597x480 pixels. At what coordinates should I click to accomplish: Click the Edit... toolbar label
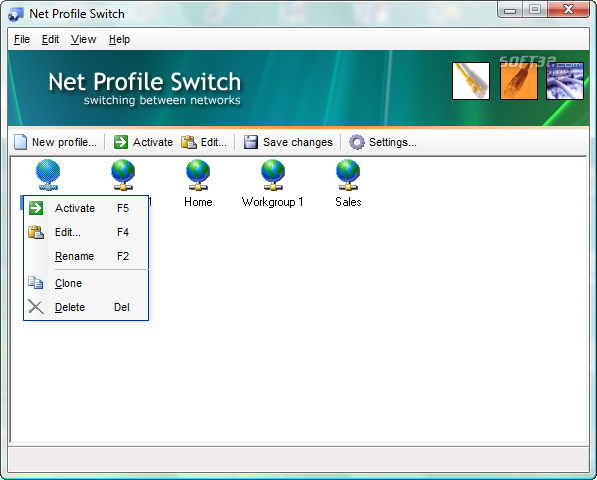point(214,142)
